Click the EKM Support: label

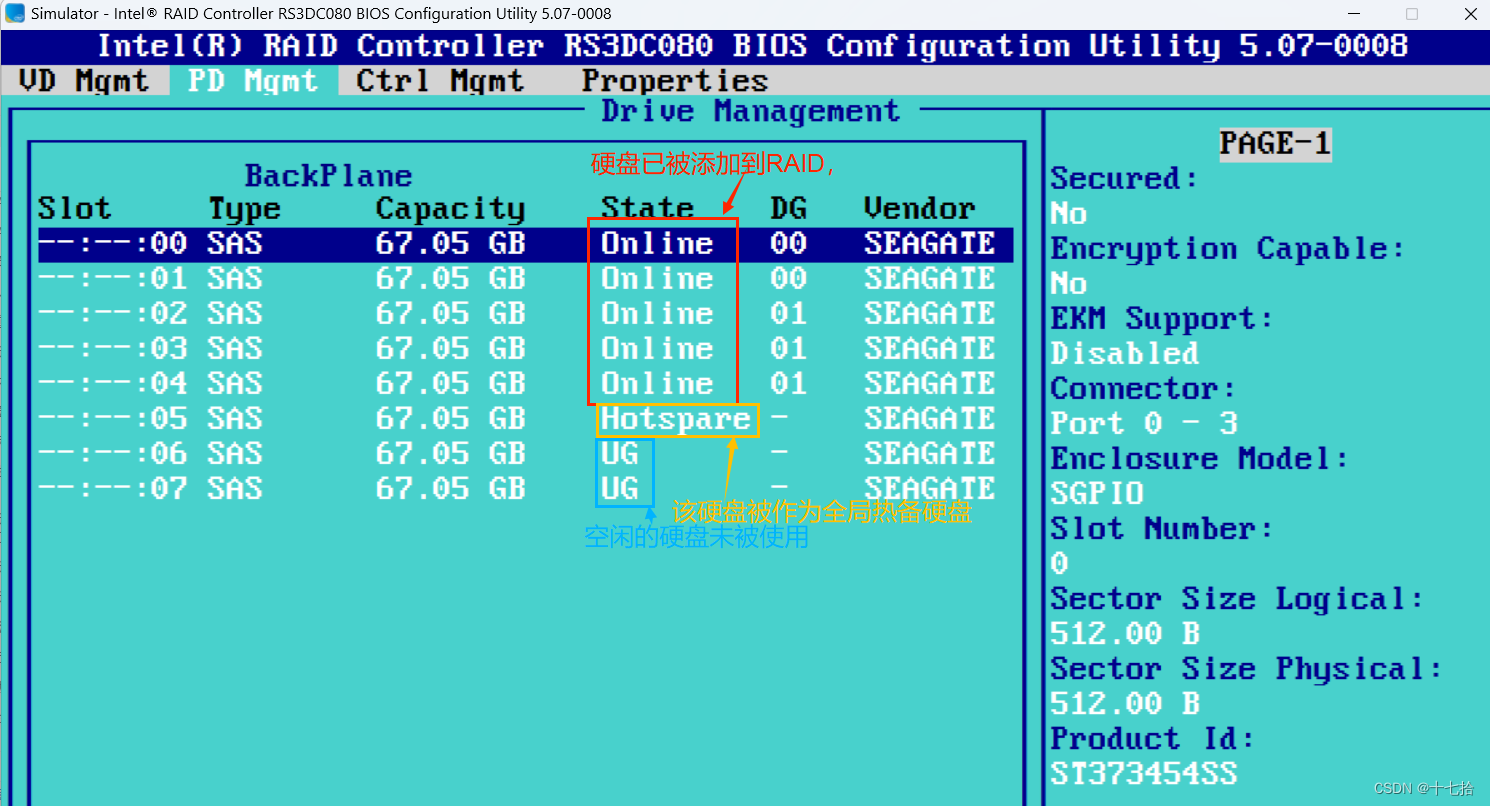1162,319
